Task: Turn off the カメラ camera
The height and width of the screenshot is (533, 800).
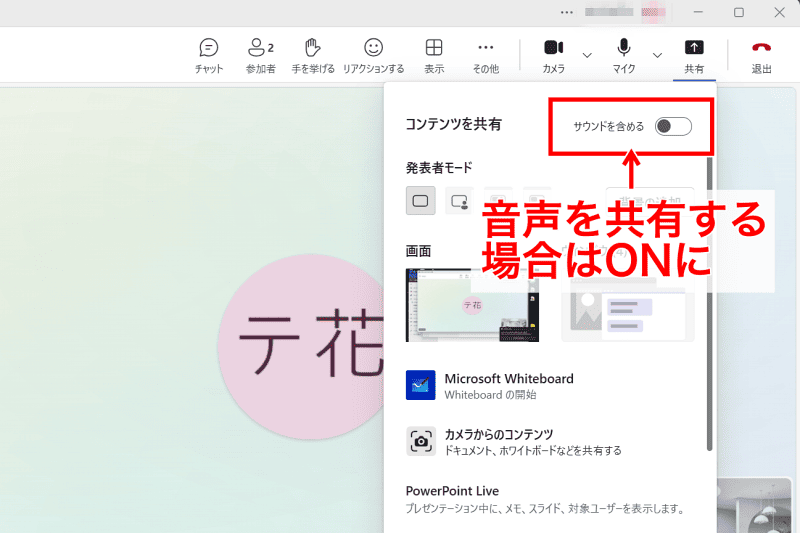Action: point(553,55)
